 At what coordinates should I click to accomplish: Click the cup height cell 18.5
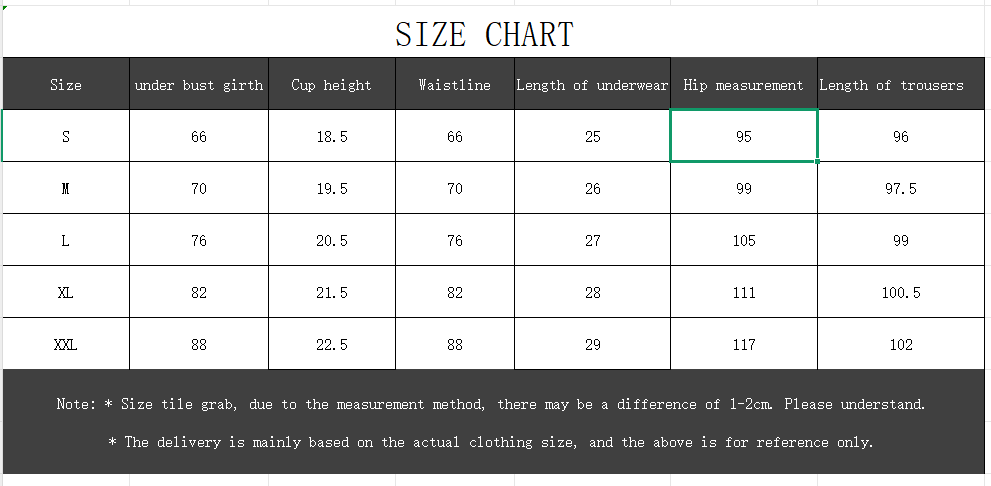(x=332, y=136)
